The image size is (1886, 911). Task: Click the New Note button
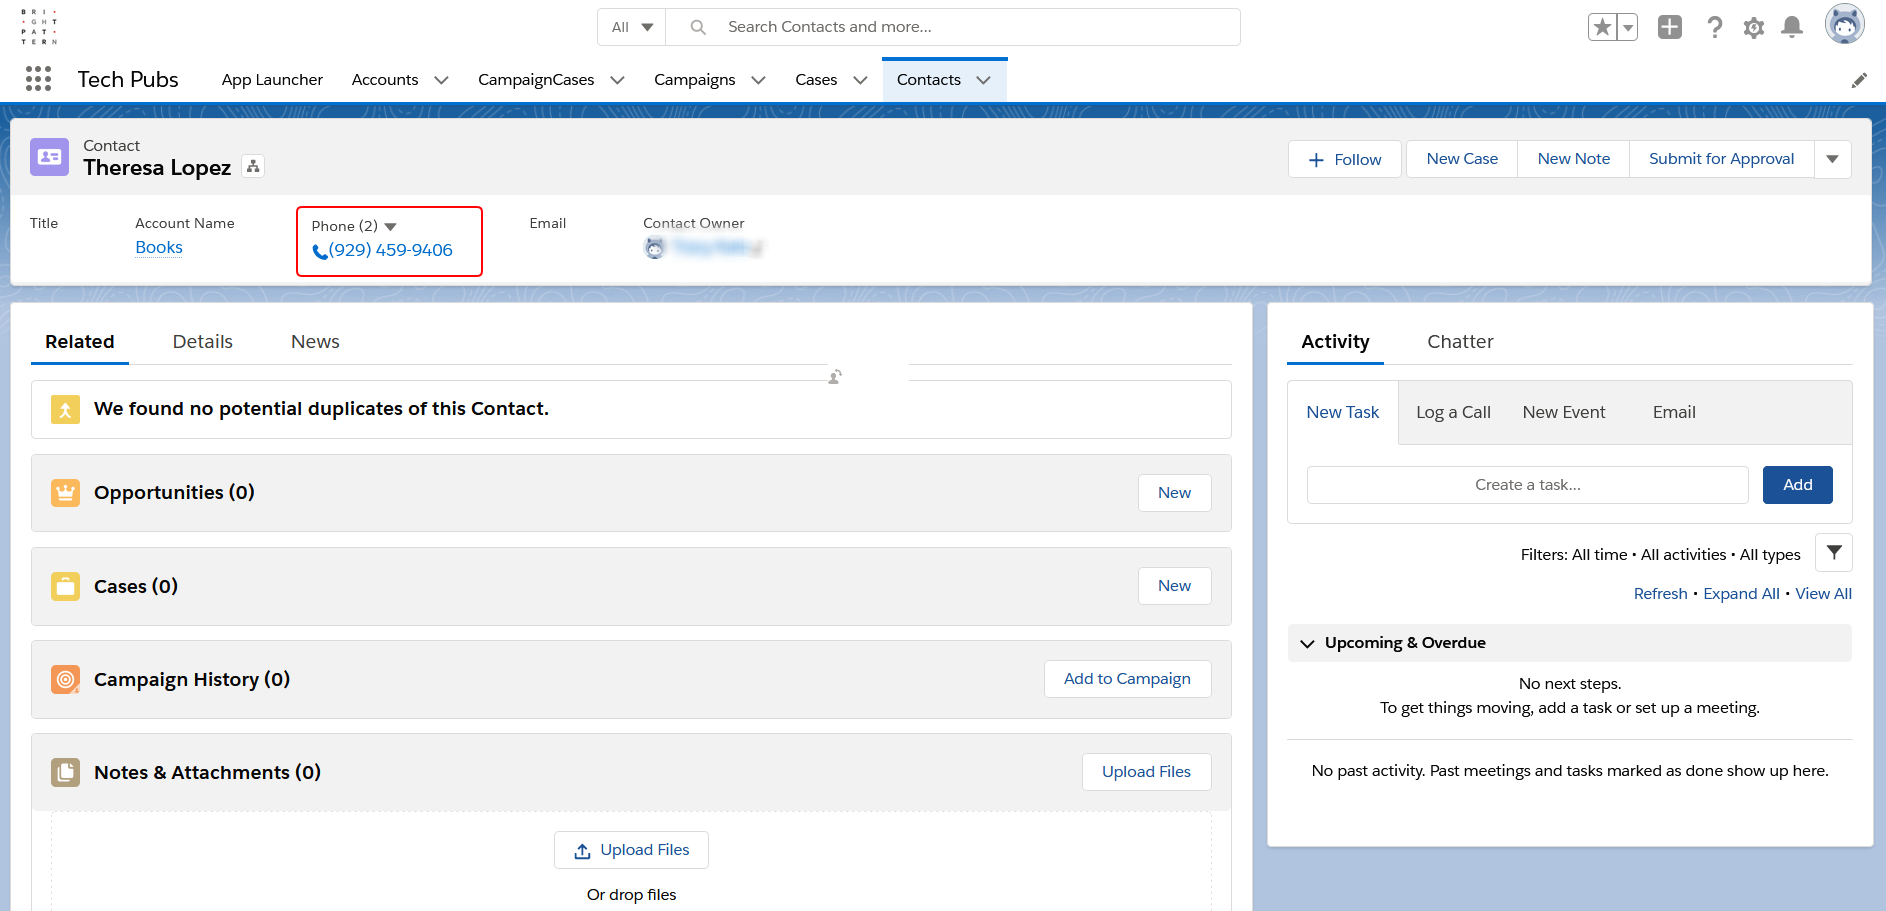click(x=1574, y=159)
